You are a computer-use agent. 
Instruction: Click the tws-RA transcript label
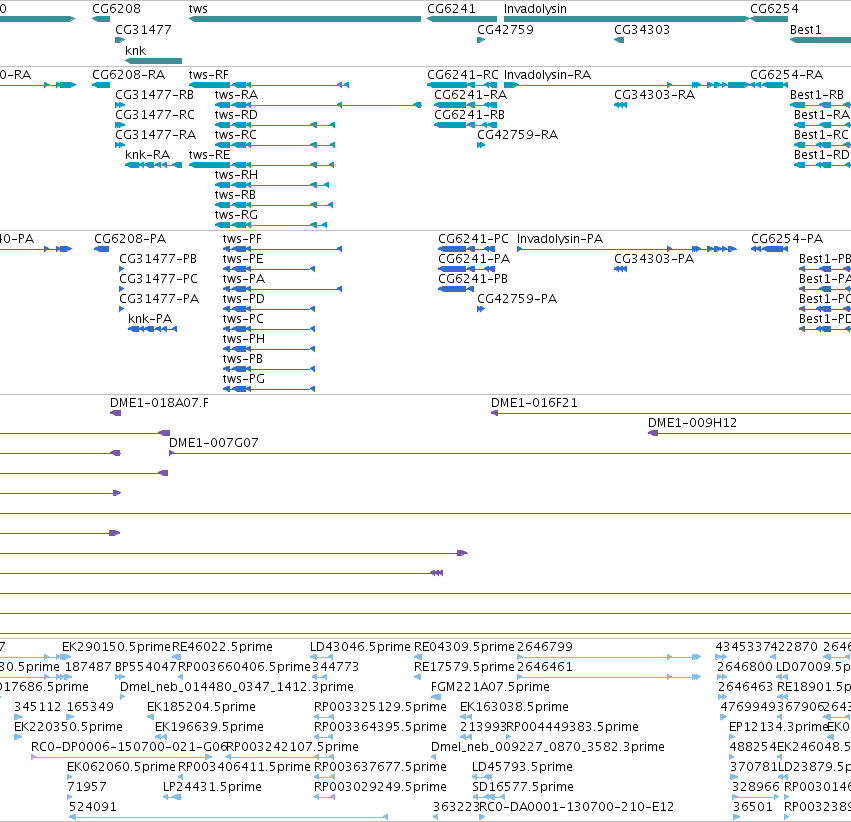237,95
